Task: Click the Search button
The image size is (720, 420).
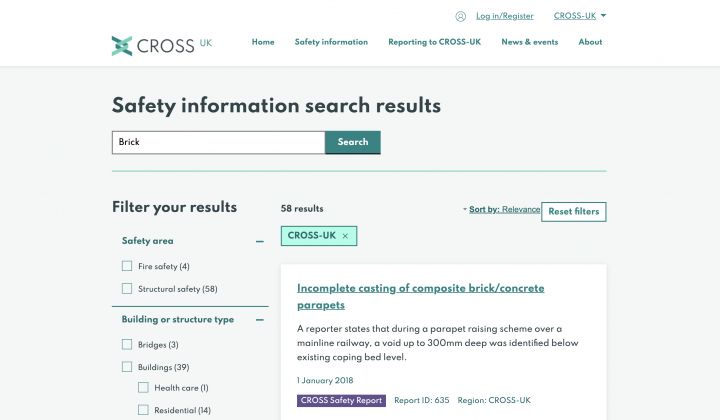Action: click(x=353, y=142)
